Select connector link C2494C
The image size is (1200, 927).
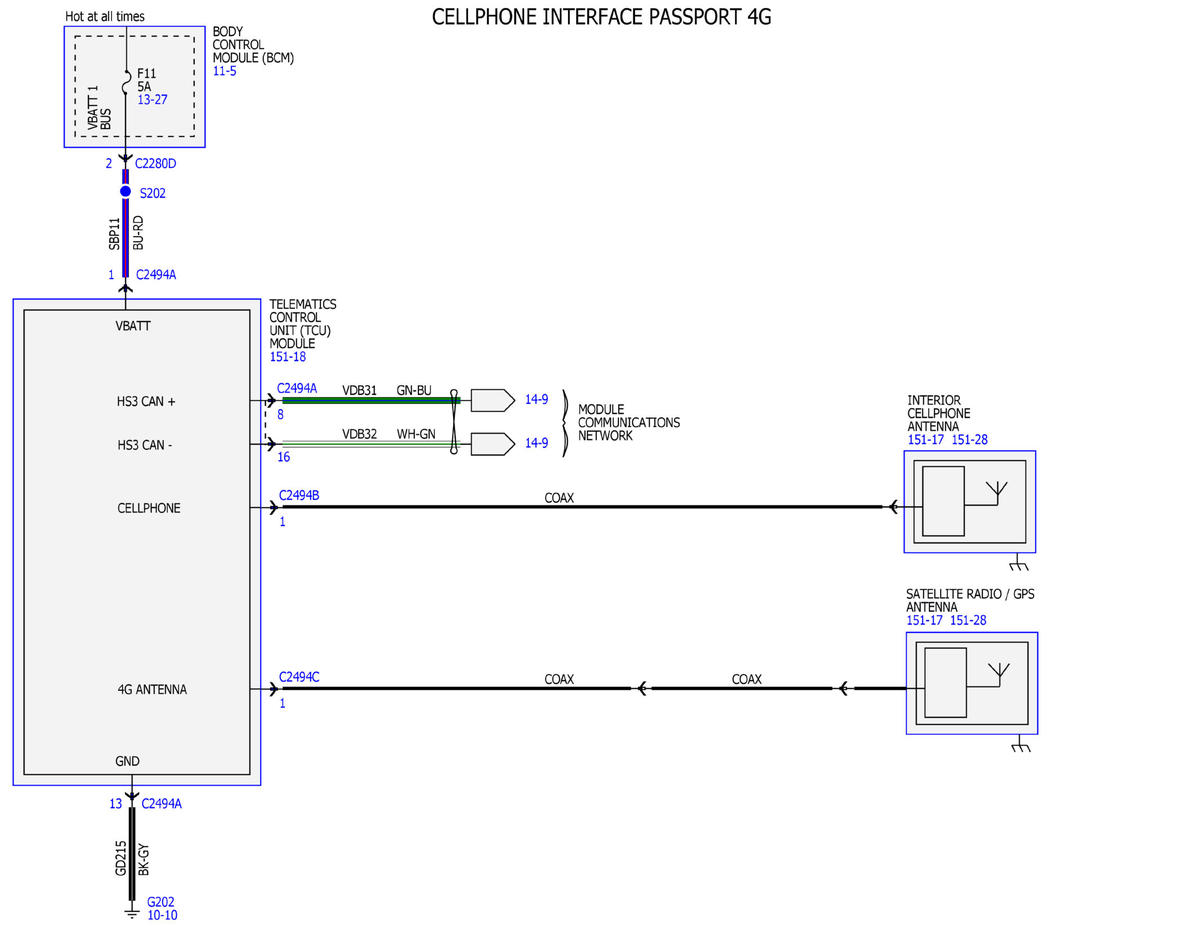(x=299, y=677)
